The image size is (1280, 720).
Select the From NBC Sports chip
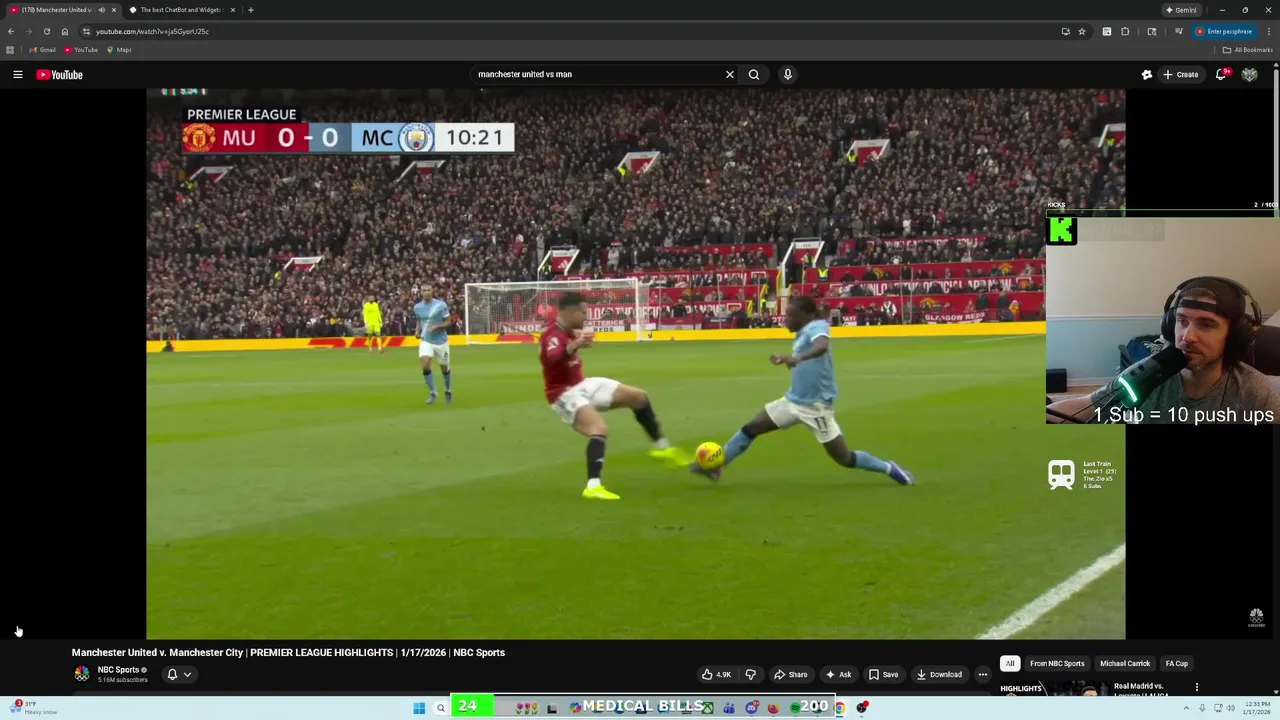click(x=1057, y=664)
